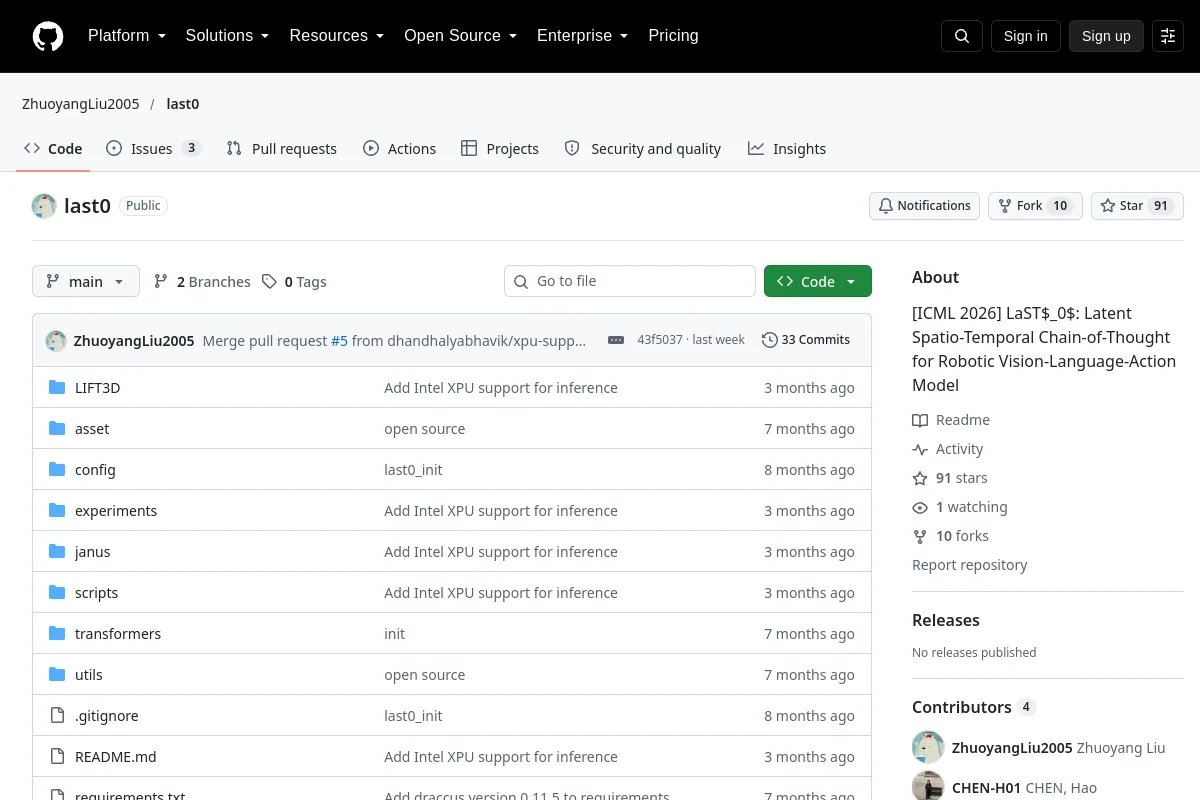1200x800 pixels.
Task: Click the Pricing link
Action: [x=674, y=36]
